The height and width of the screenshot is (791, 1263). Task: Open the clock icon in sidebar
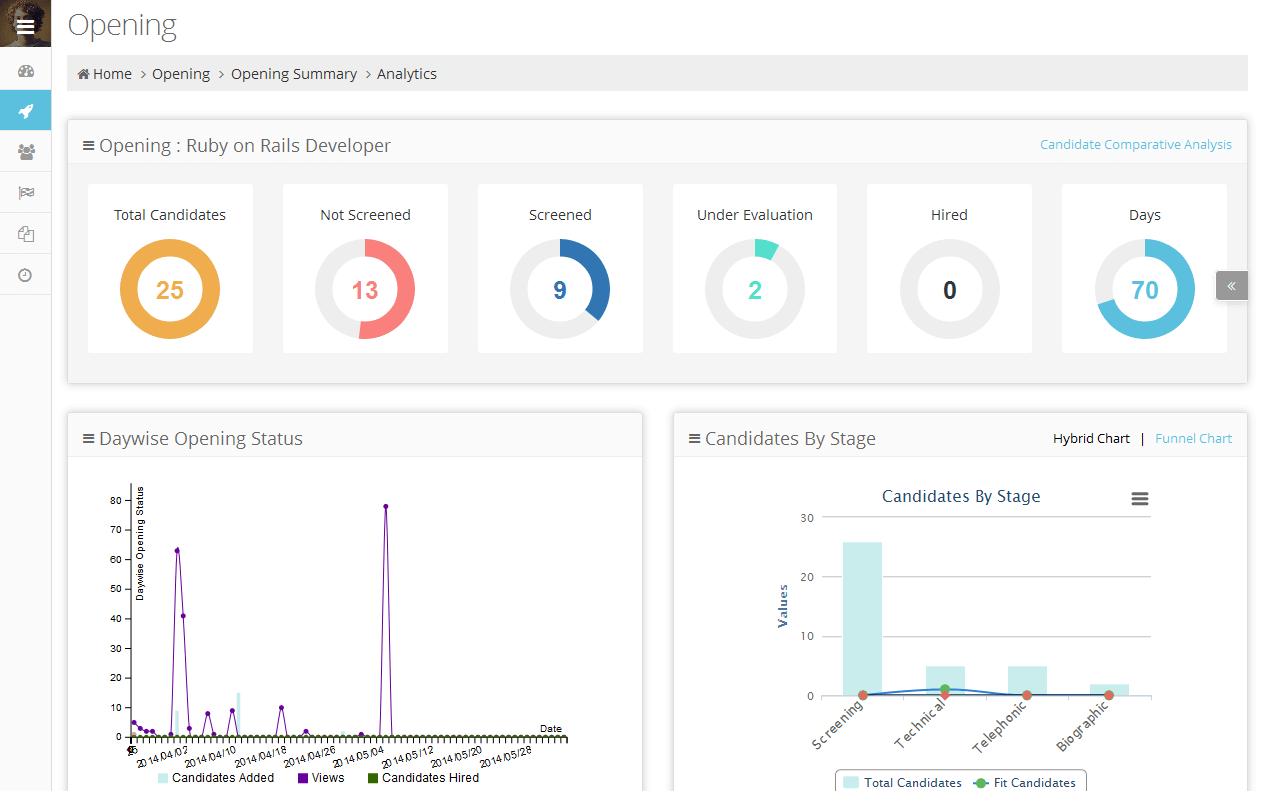26,275
